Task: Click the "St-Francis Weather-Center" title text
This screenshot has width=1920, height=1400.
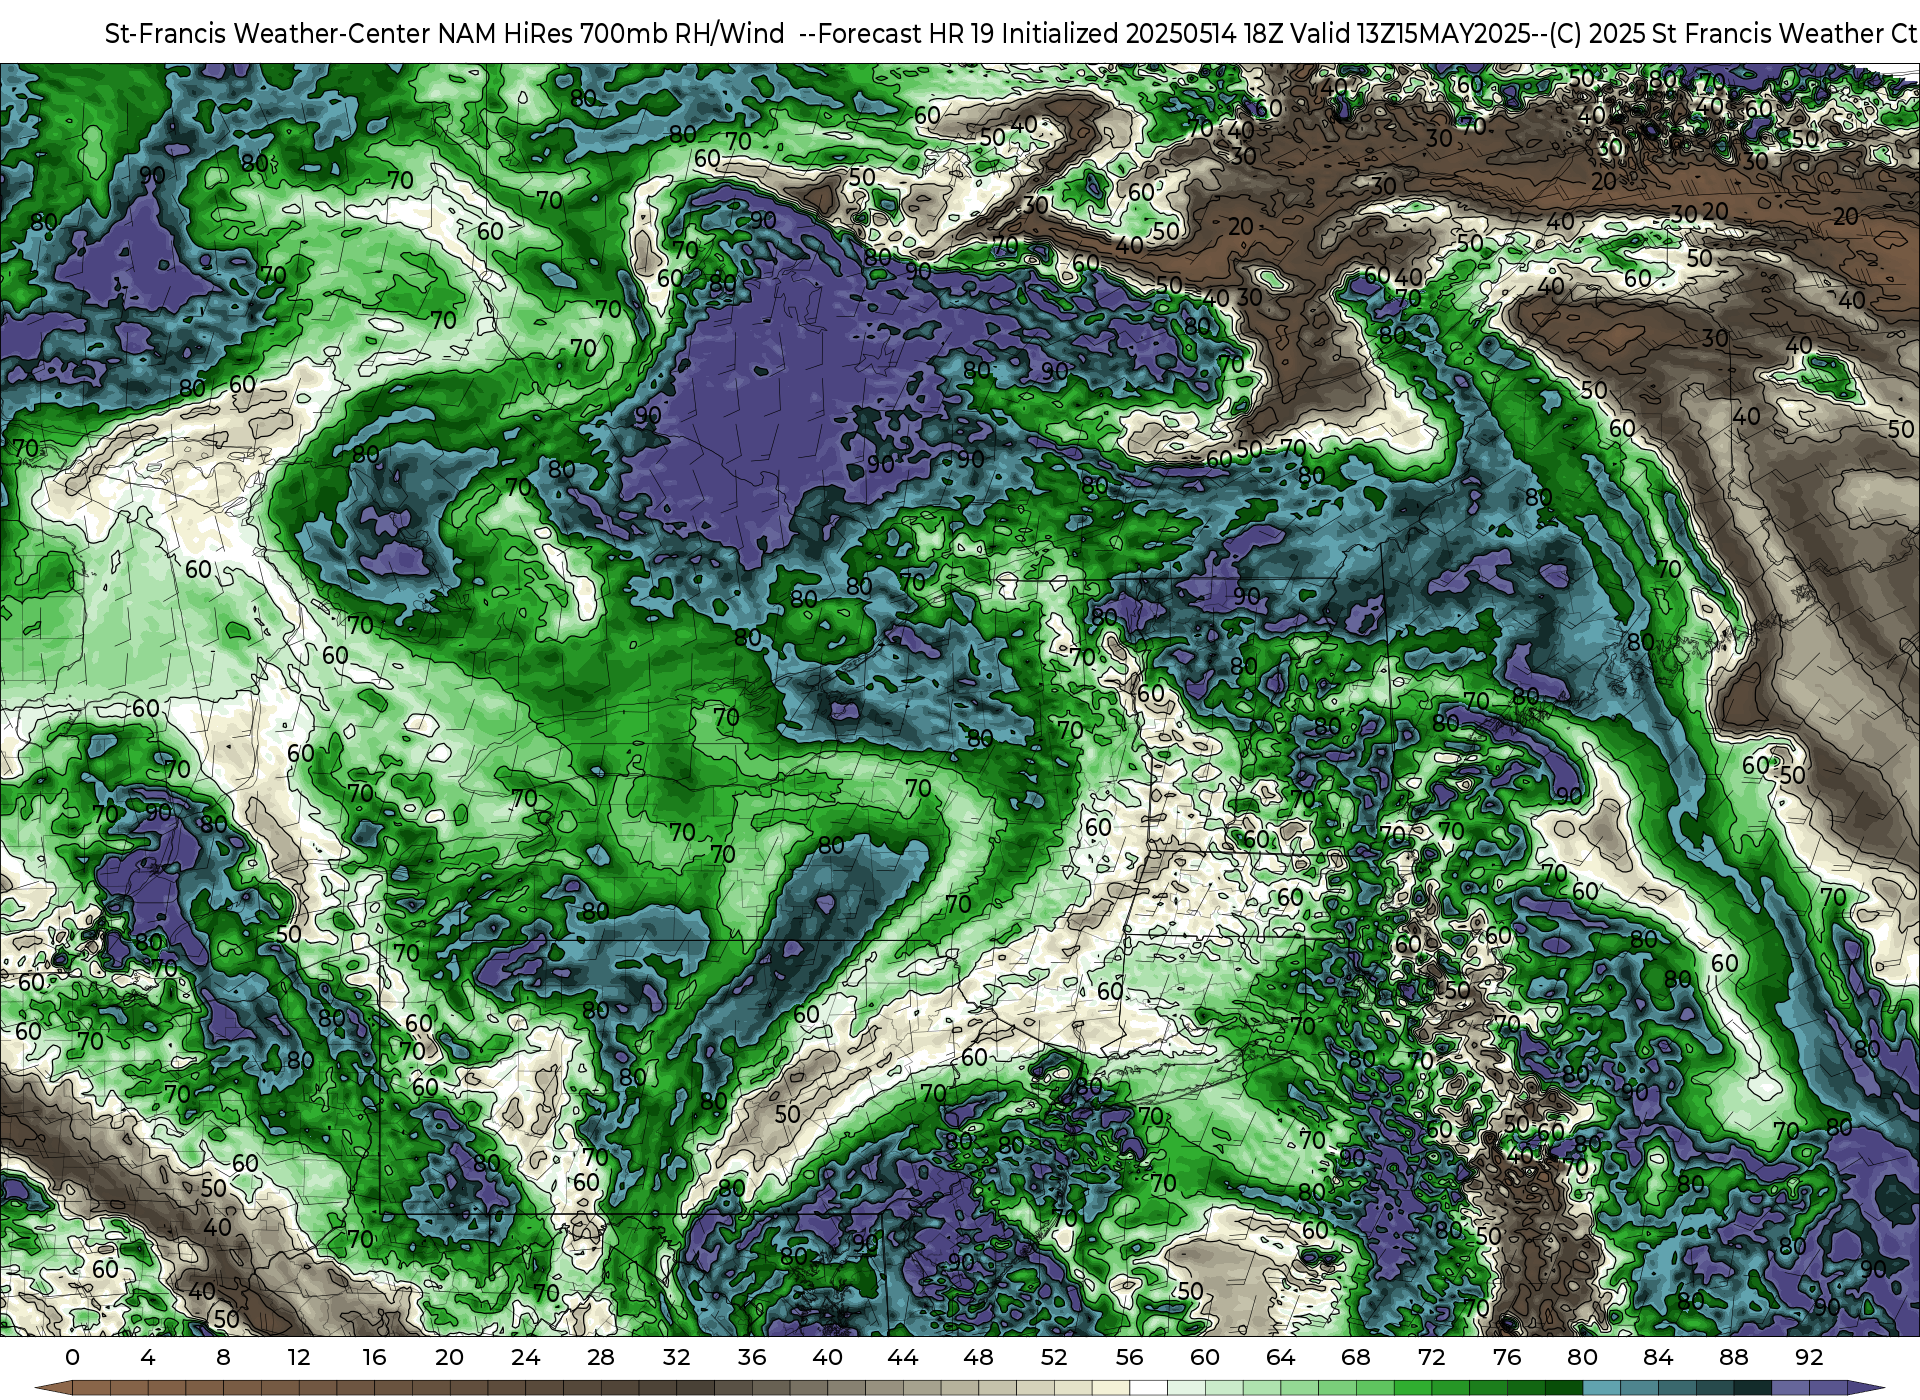Action: point(267,33)
